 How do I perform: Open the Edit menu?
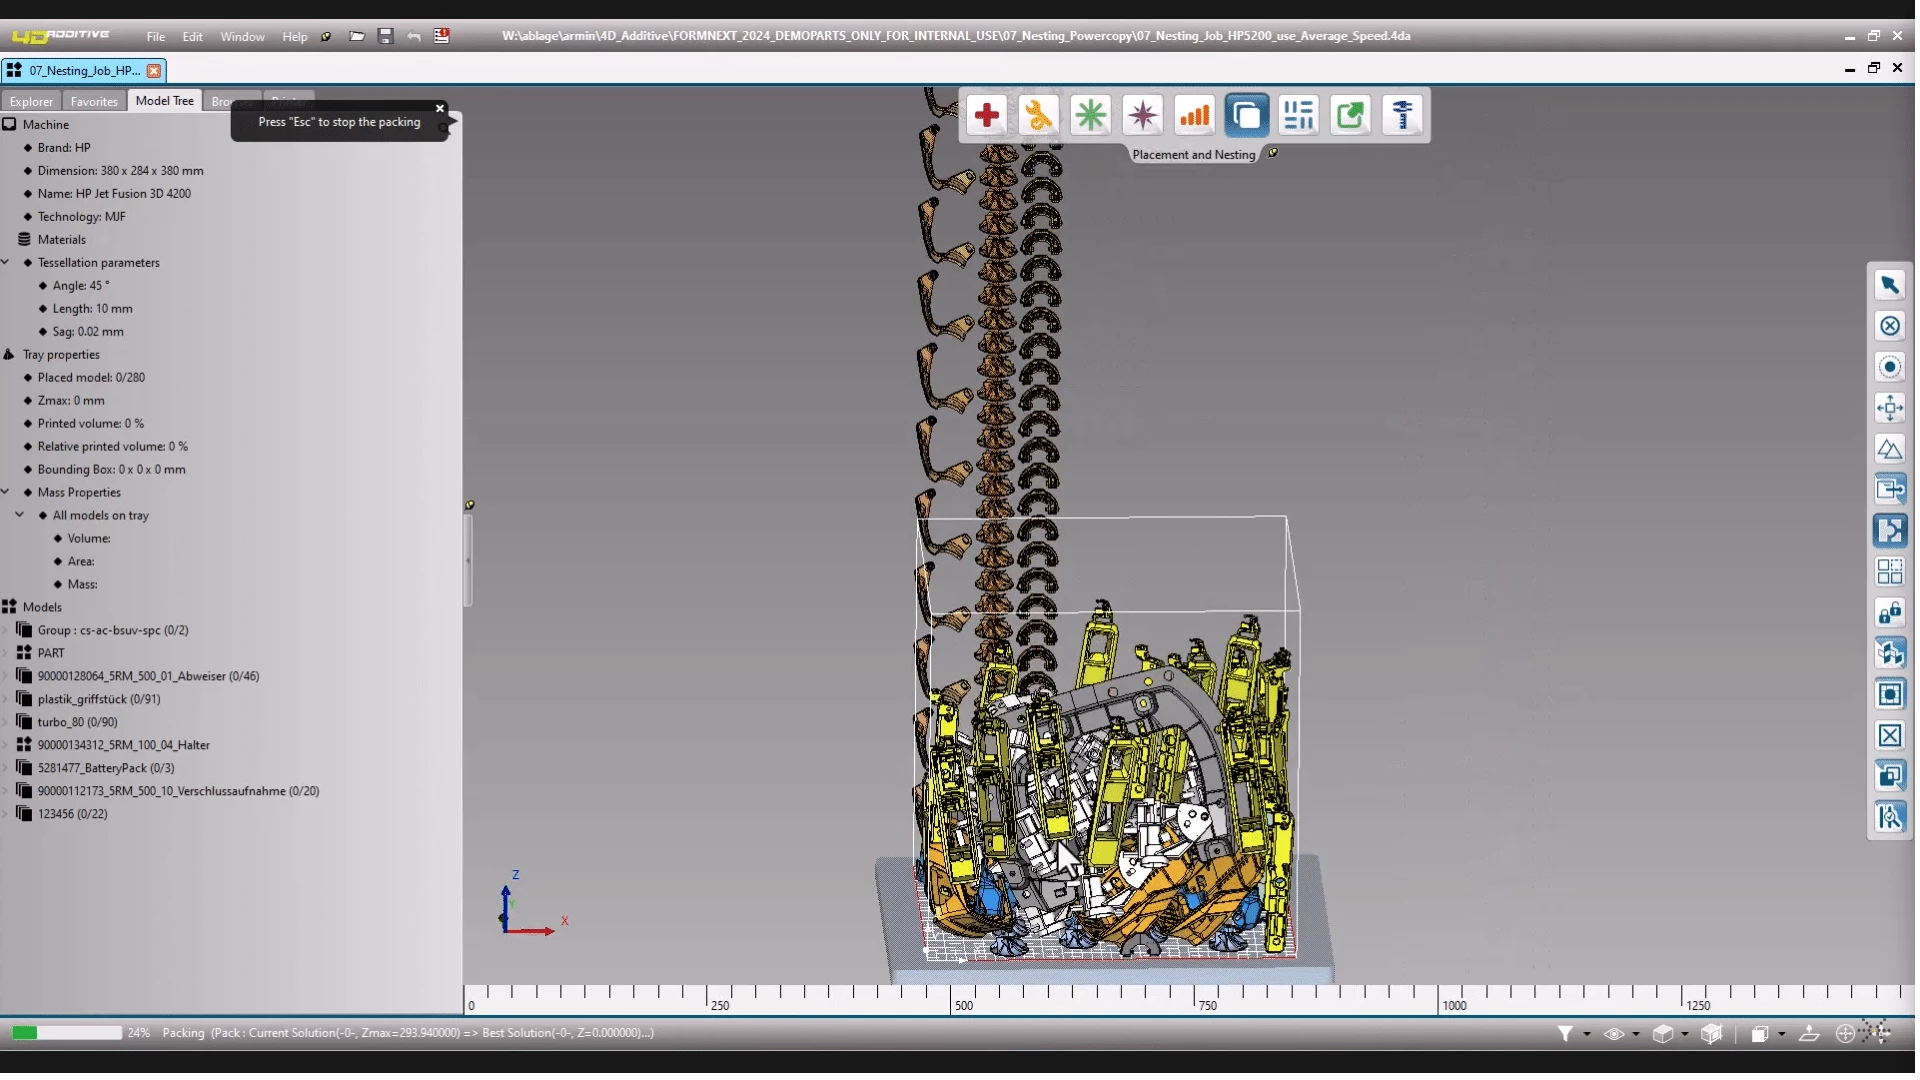point(192,37)
